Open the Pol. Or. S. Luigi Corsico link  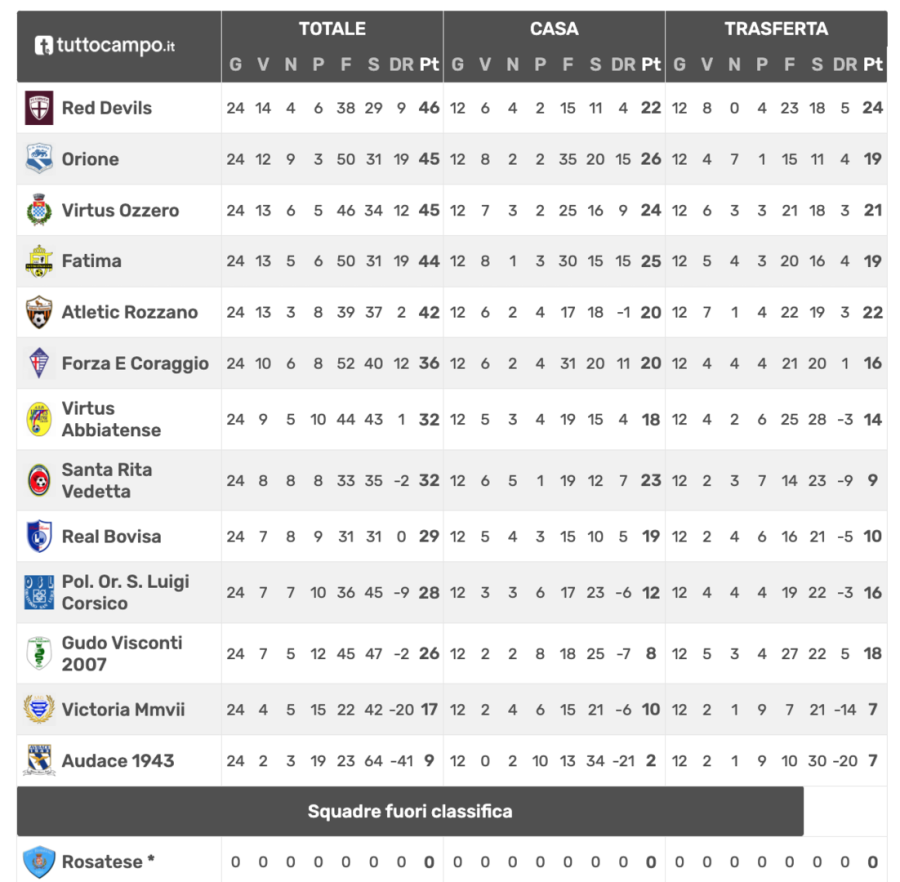[125, 592]
